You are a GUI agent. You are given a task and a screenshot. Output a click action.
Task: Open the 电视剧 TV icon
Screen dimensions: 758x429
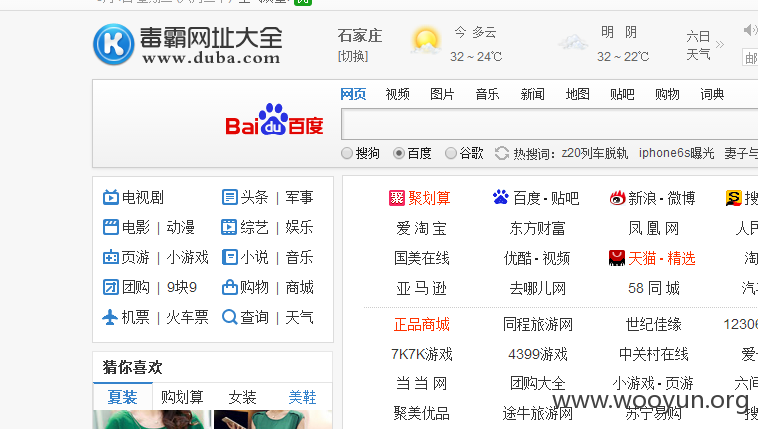pyautogui.click(x=111, y=197)
